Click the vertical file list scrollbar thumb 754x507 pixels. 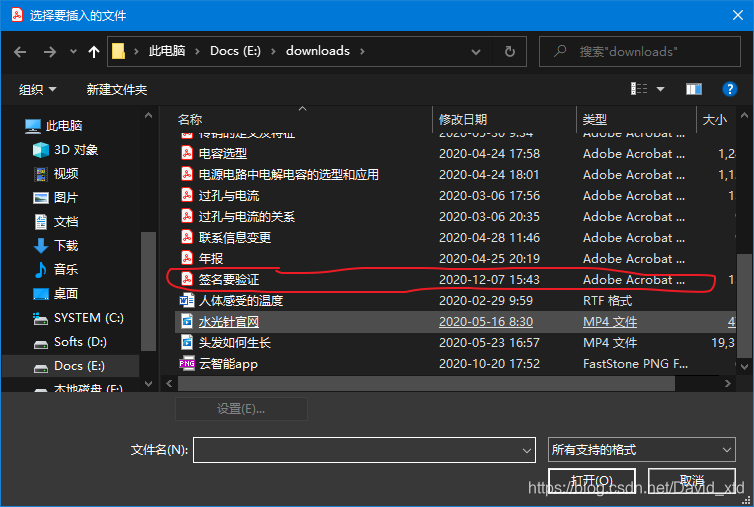click(x=744, y=305)
